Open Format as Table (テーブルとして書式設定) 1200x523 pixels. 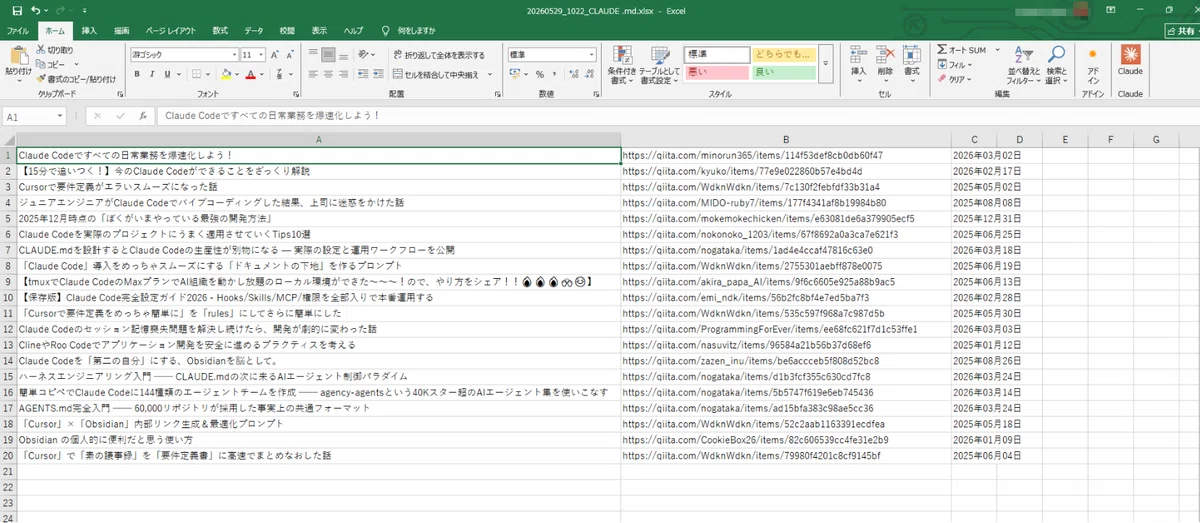(x=660, y=65)
